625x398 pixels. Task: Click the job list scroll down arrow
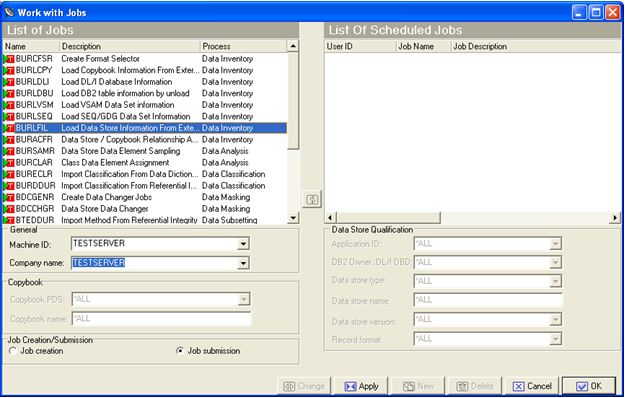pyautogui.click(x=293, y=218)
